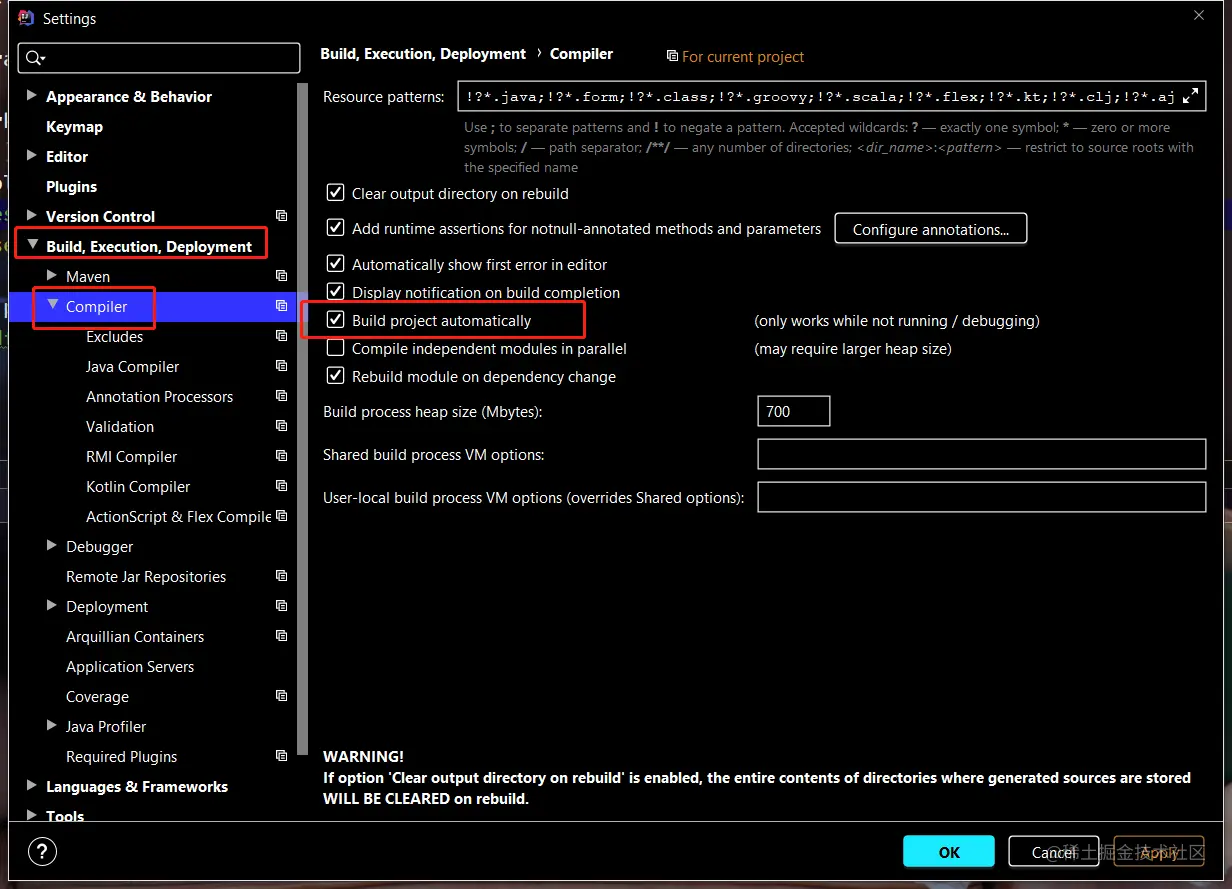The height and width of the screenshot is (889, 1232).
Task: Select Kotlin Compiler settings
Action: [x=138, y=487]
